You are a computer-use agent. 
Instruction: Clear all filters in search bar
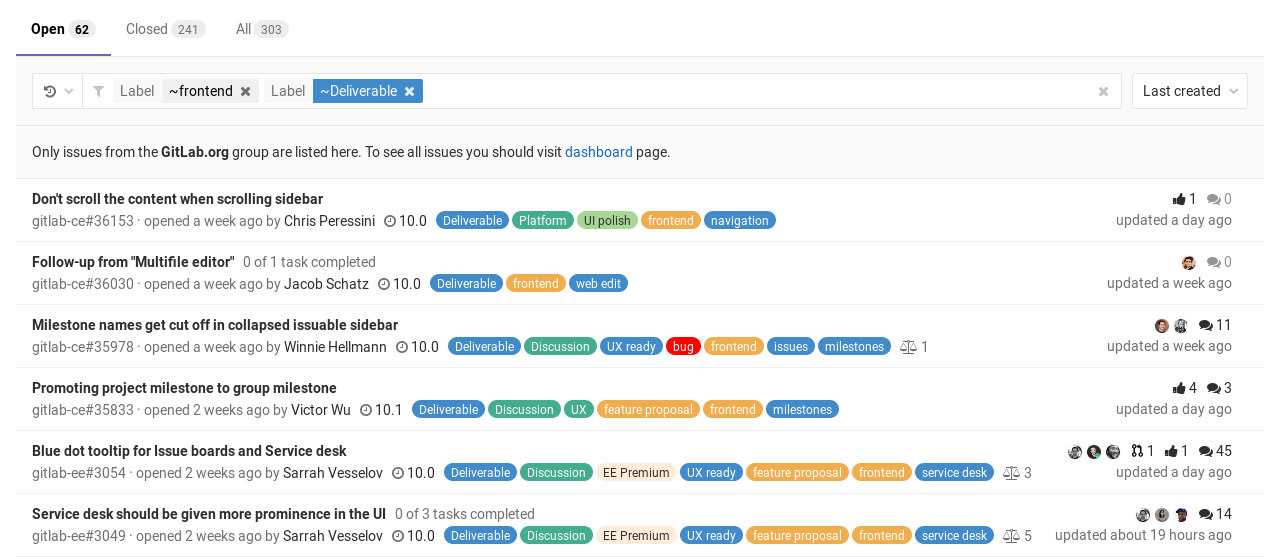1103,91
